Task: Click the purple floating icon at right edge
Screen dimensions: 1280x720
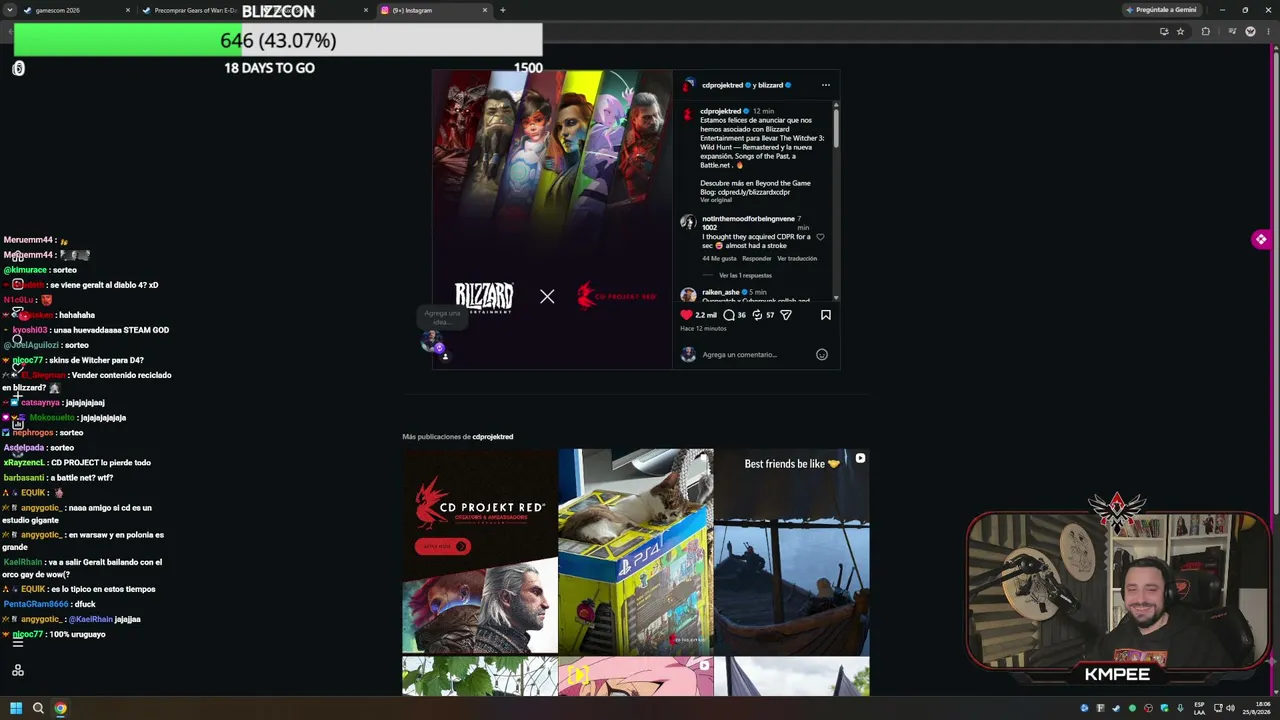Action: pyautogui.click(x=1261, y=239)
